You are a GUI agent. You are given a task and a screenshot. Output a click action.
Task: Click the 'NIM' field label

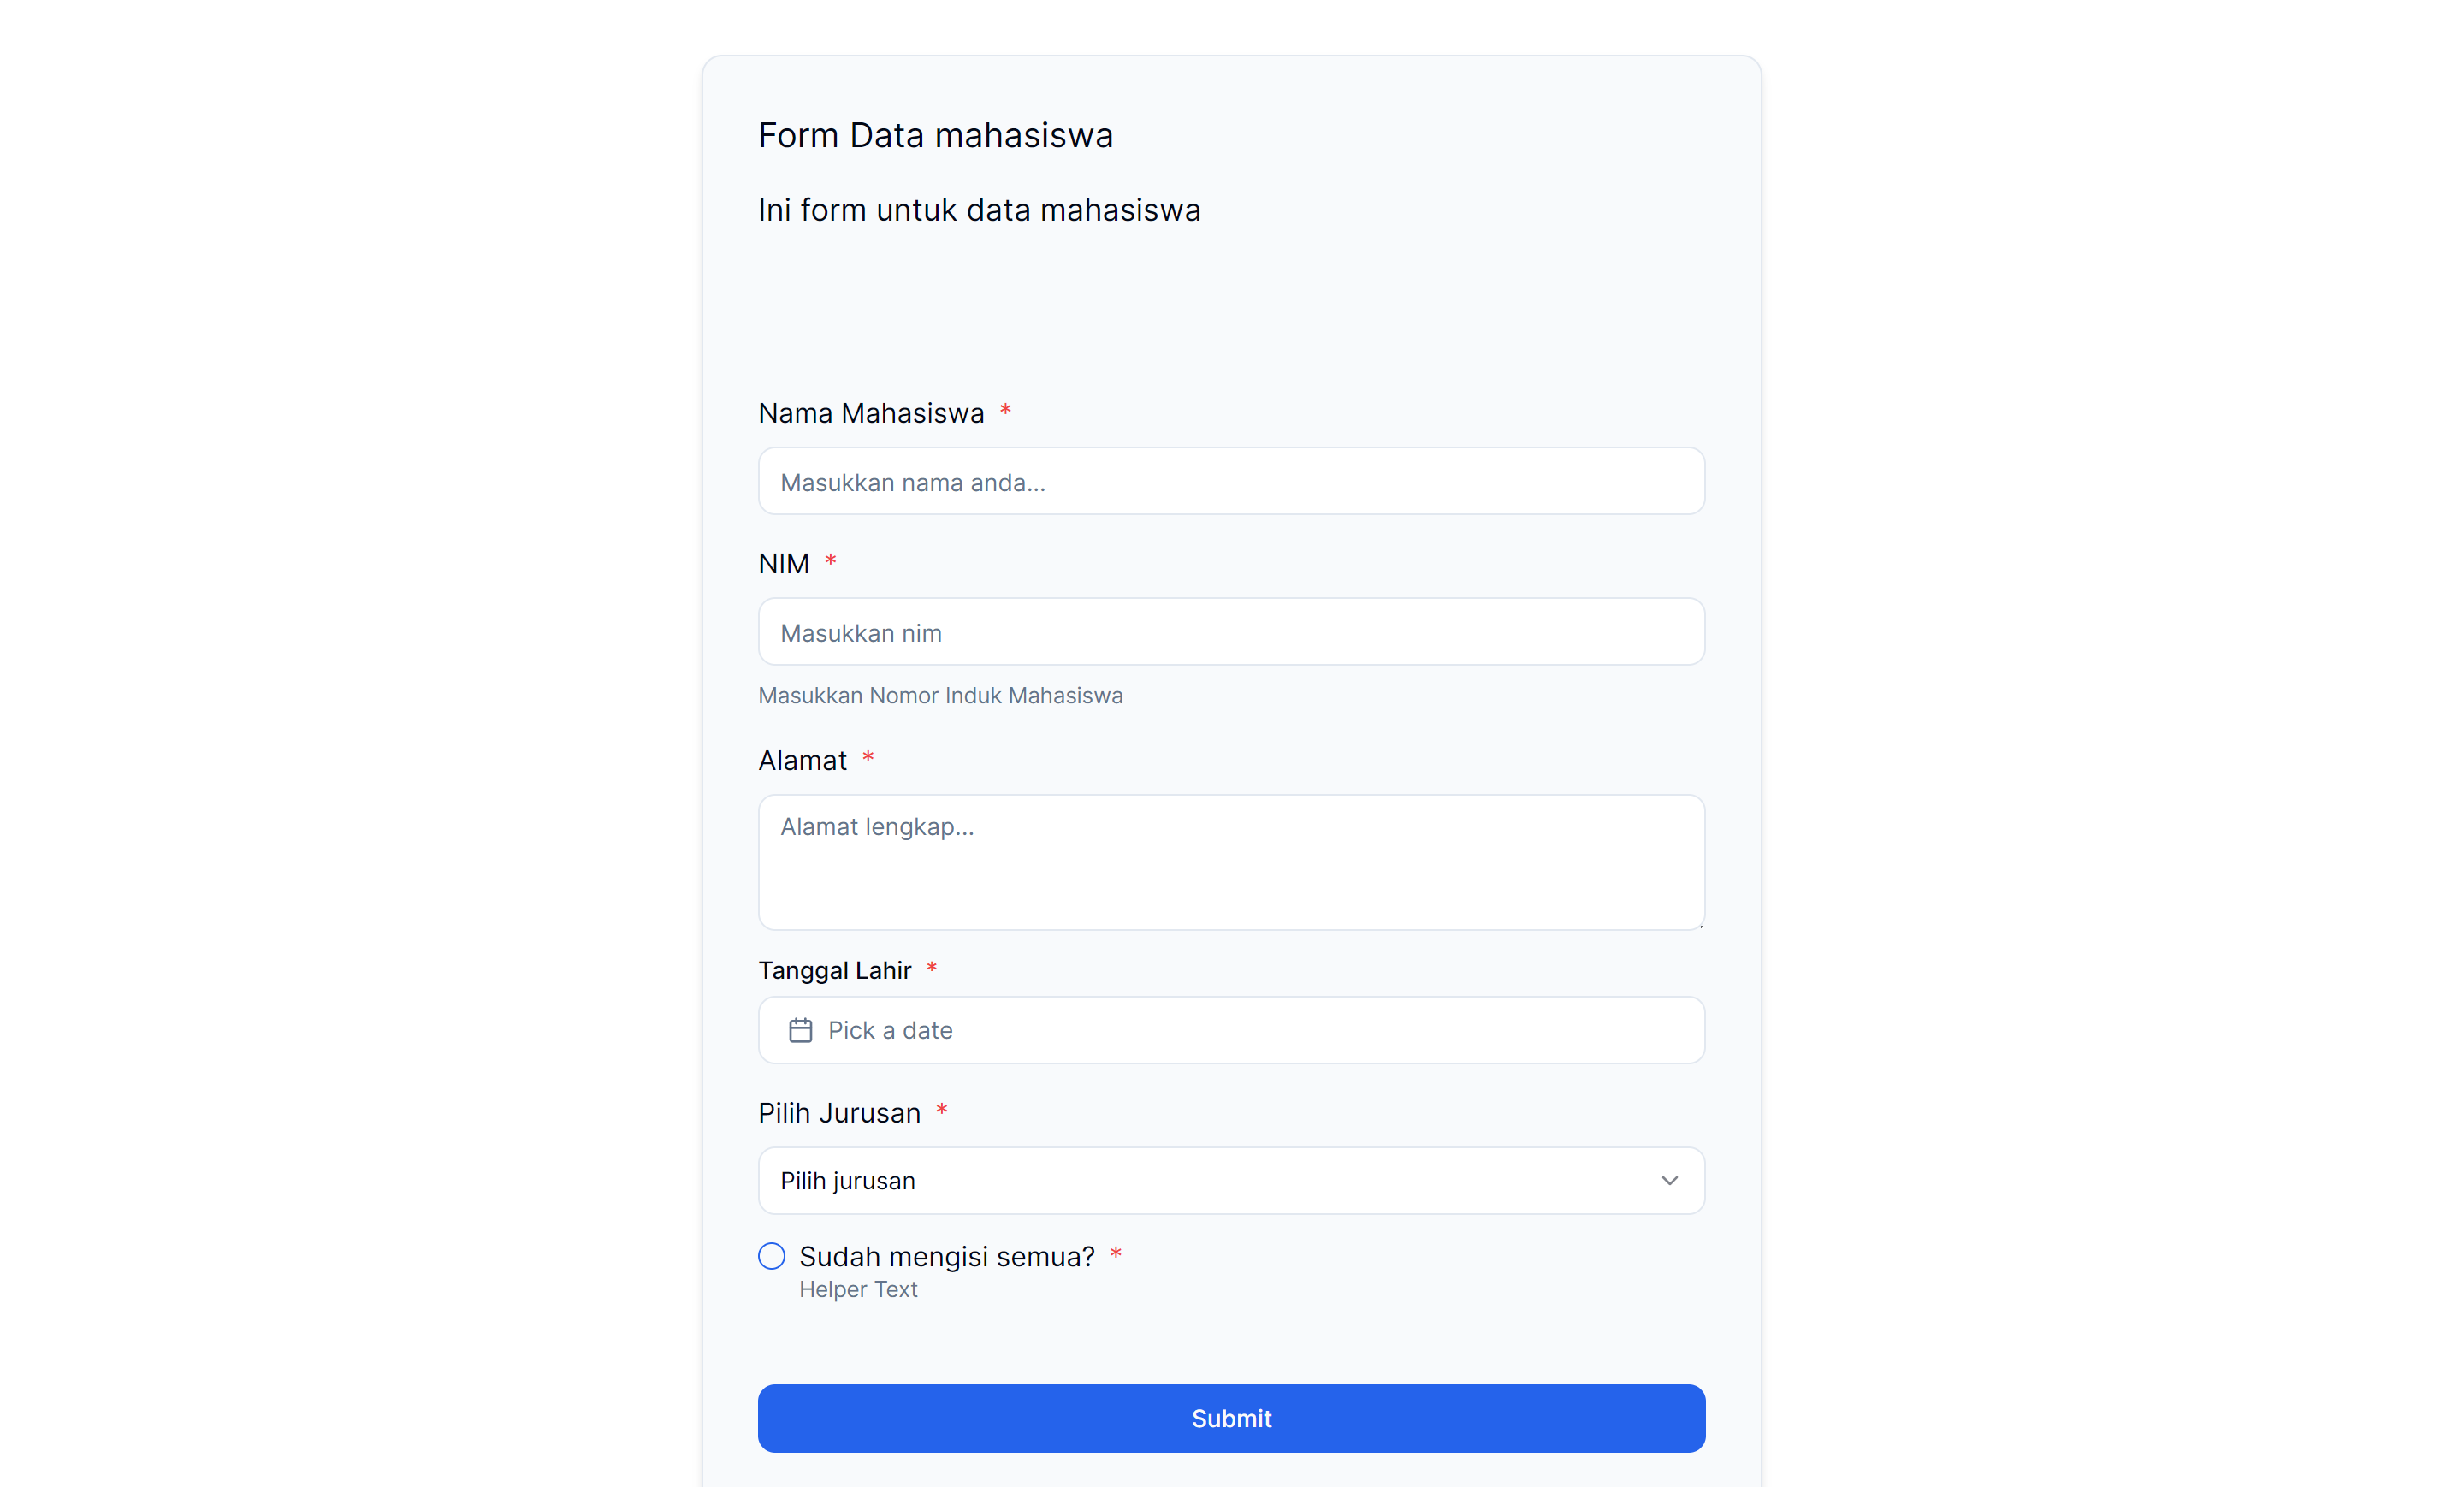point(783,564)
